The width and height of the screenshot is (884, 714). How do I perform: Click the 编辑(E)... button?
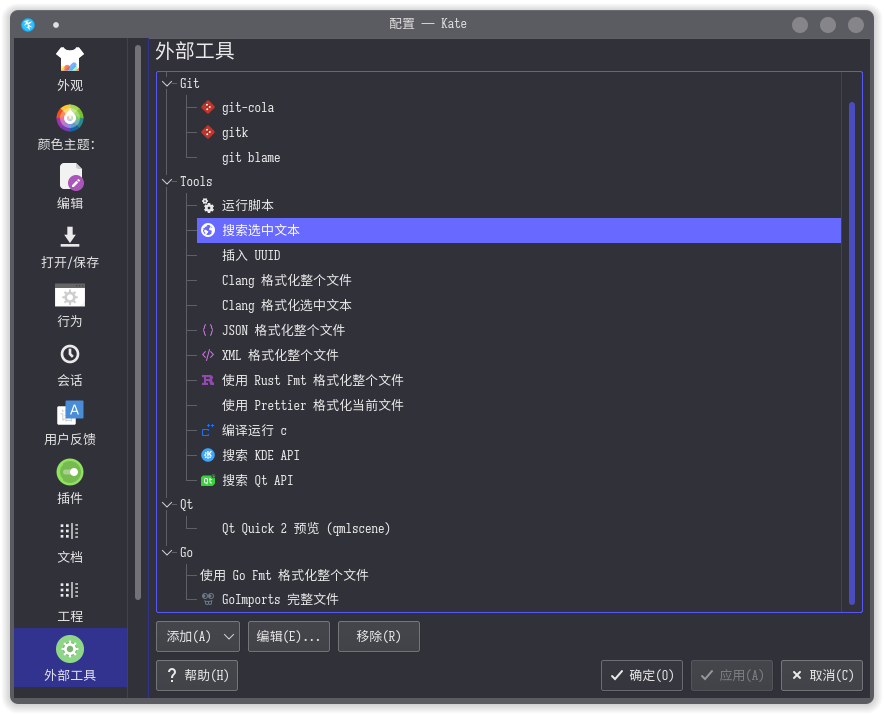pyautogui.click(x=289, y=636)
